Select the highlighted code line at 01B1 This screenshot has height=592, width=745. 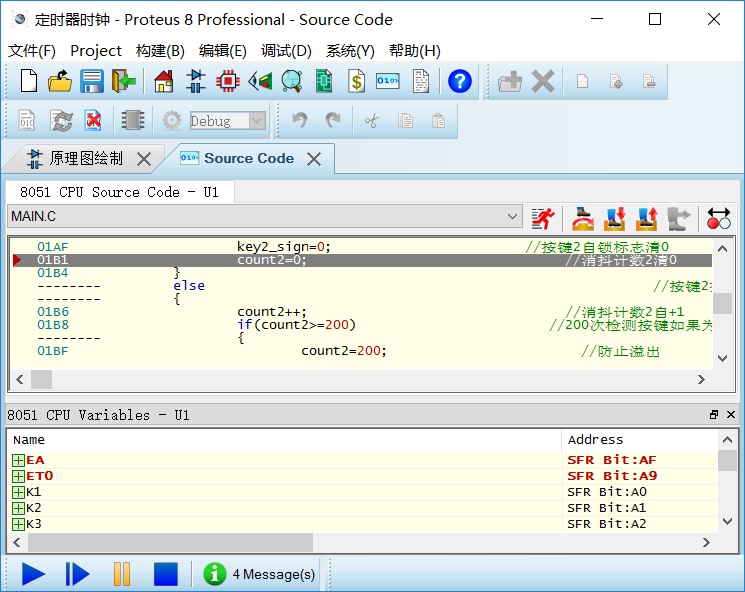point(361,260)
